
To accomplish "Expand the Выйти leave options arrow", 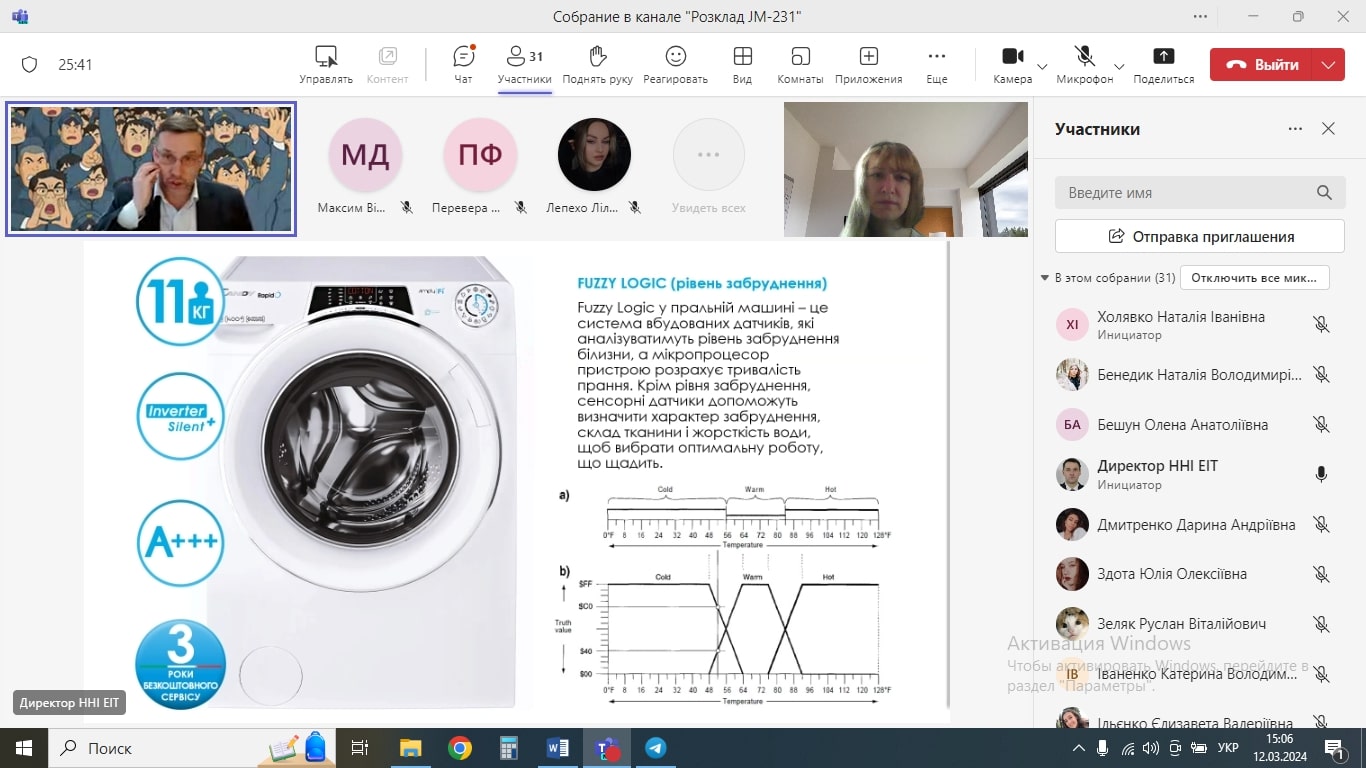I will pyautogui.click(x=1327, y=65).
